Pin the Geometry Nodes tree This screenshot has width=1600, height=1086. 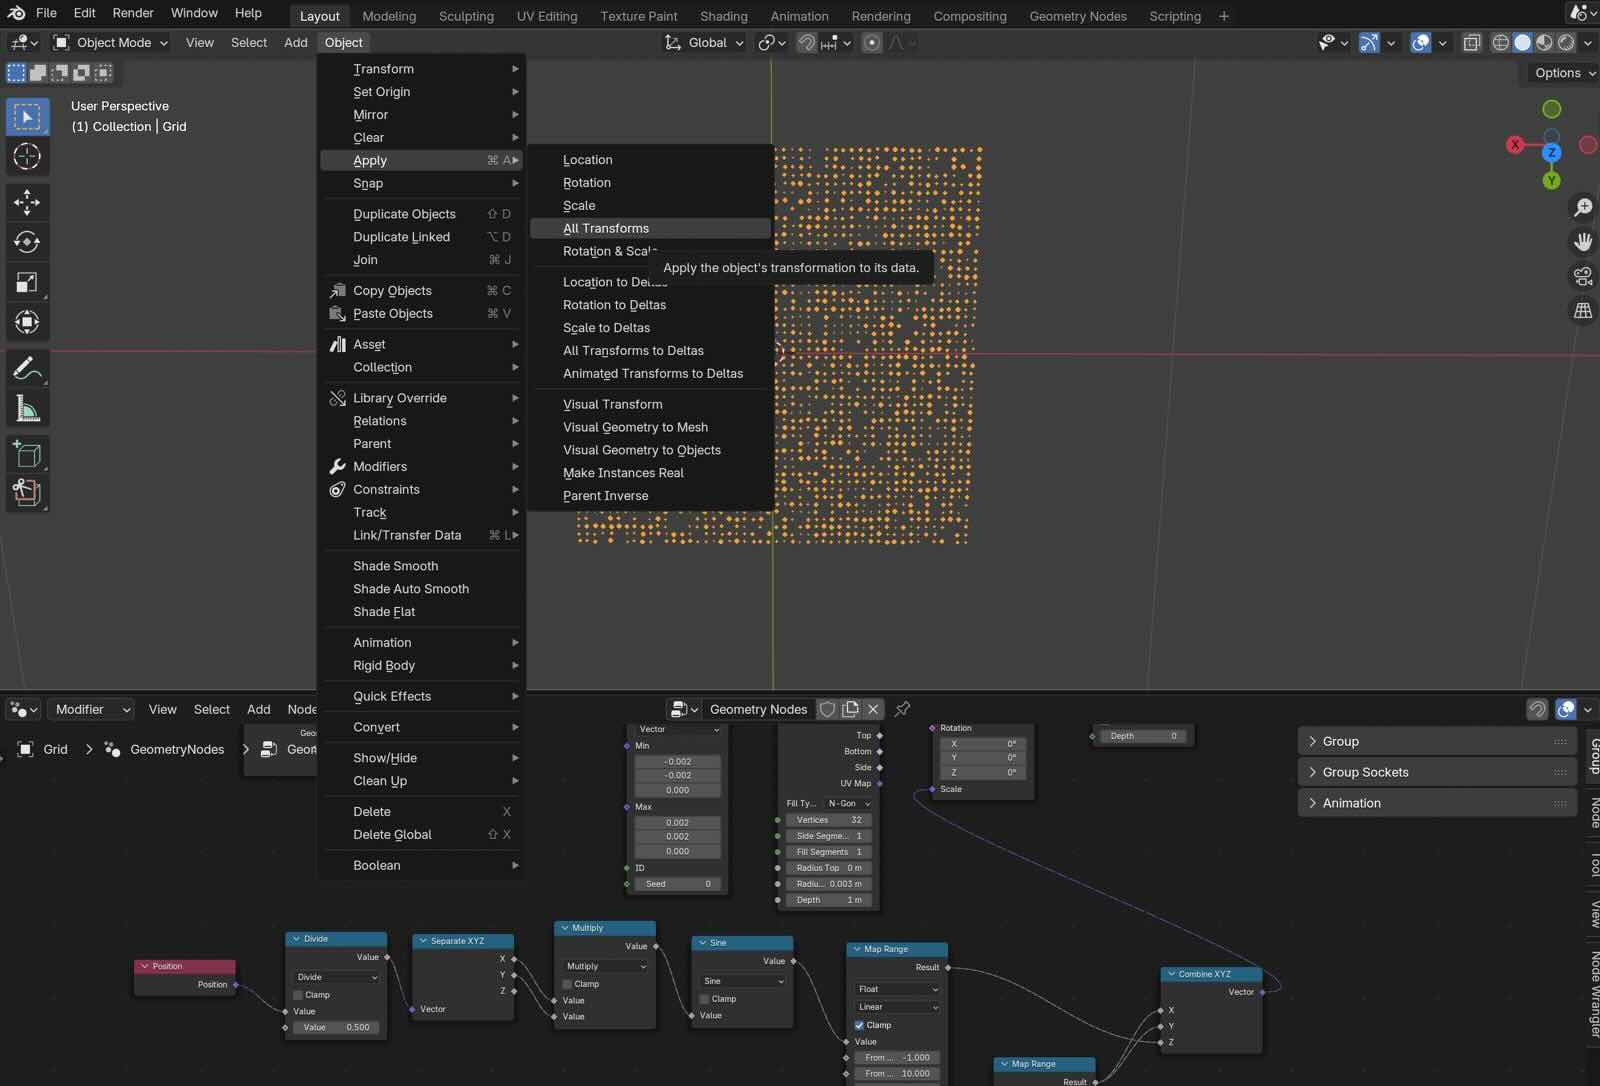coord(902,709)
